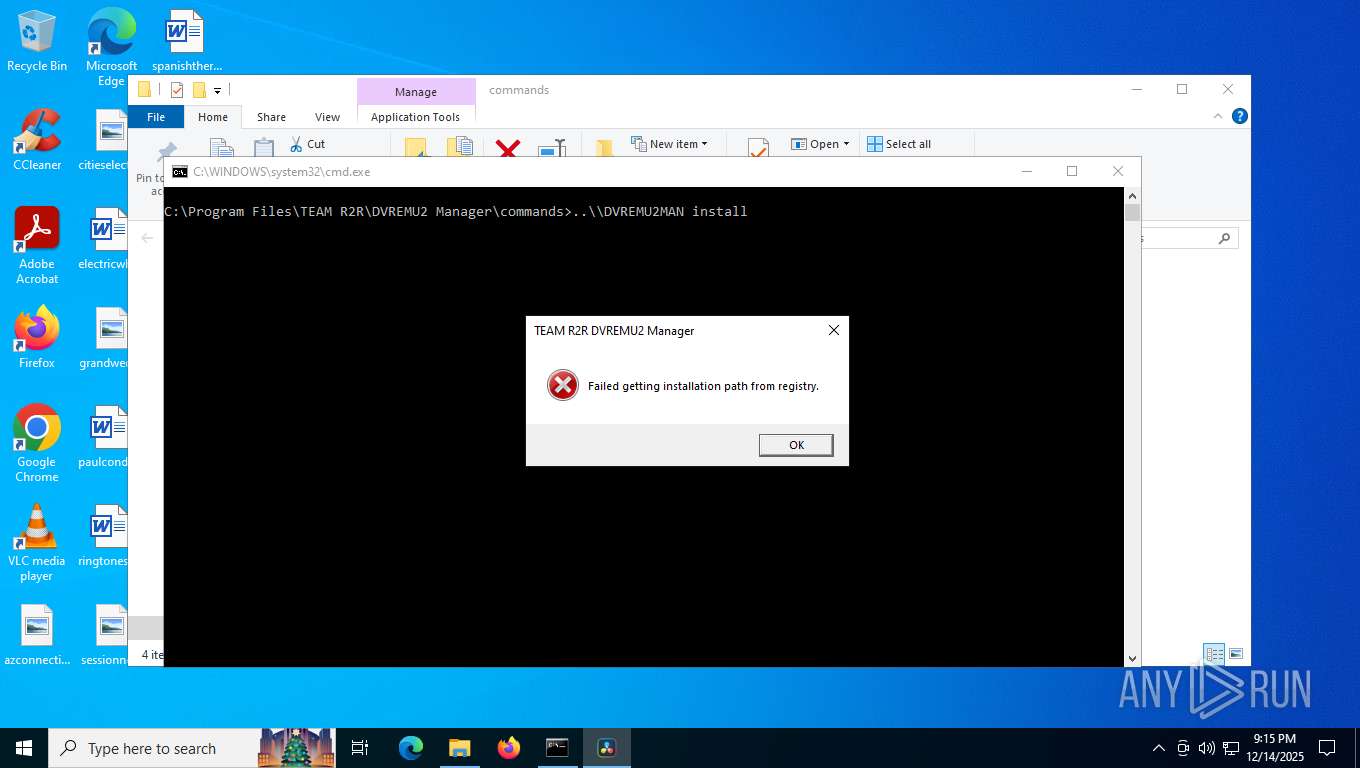Switch Explorer to large icons view
The image size is (1360, 768).
point(1236,655)
